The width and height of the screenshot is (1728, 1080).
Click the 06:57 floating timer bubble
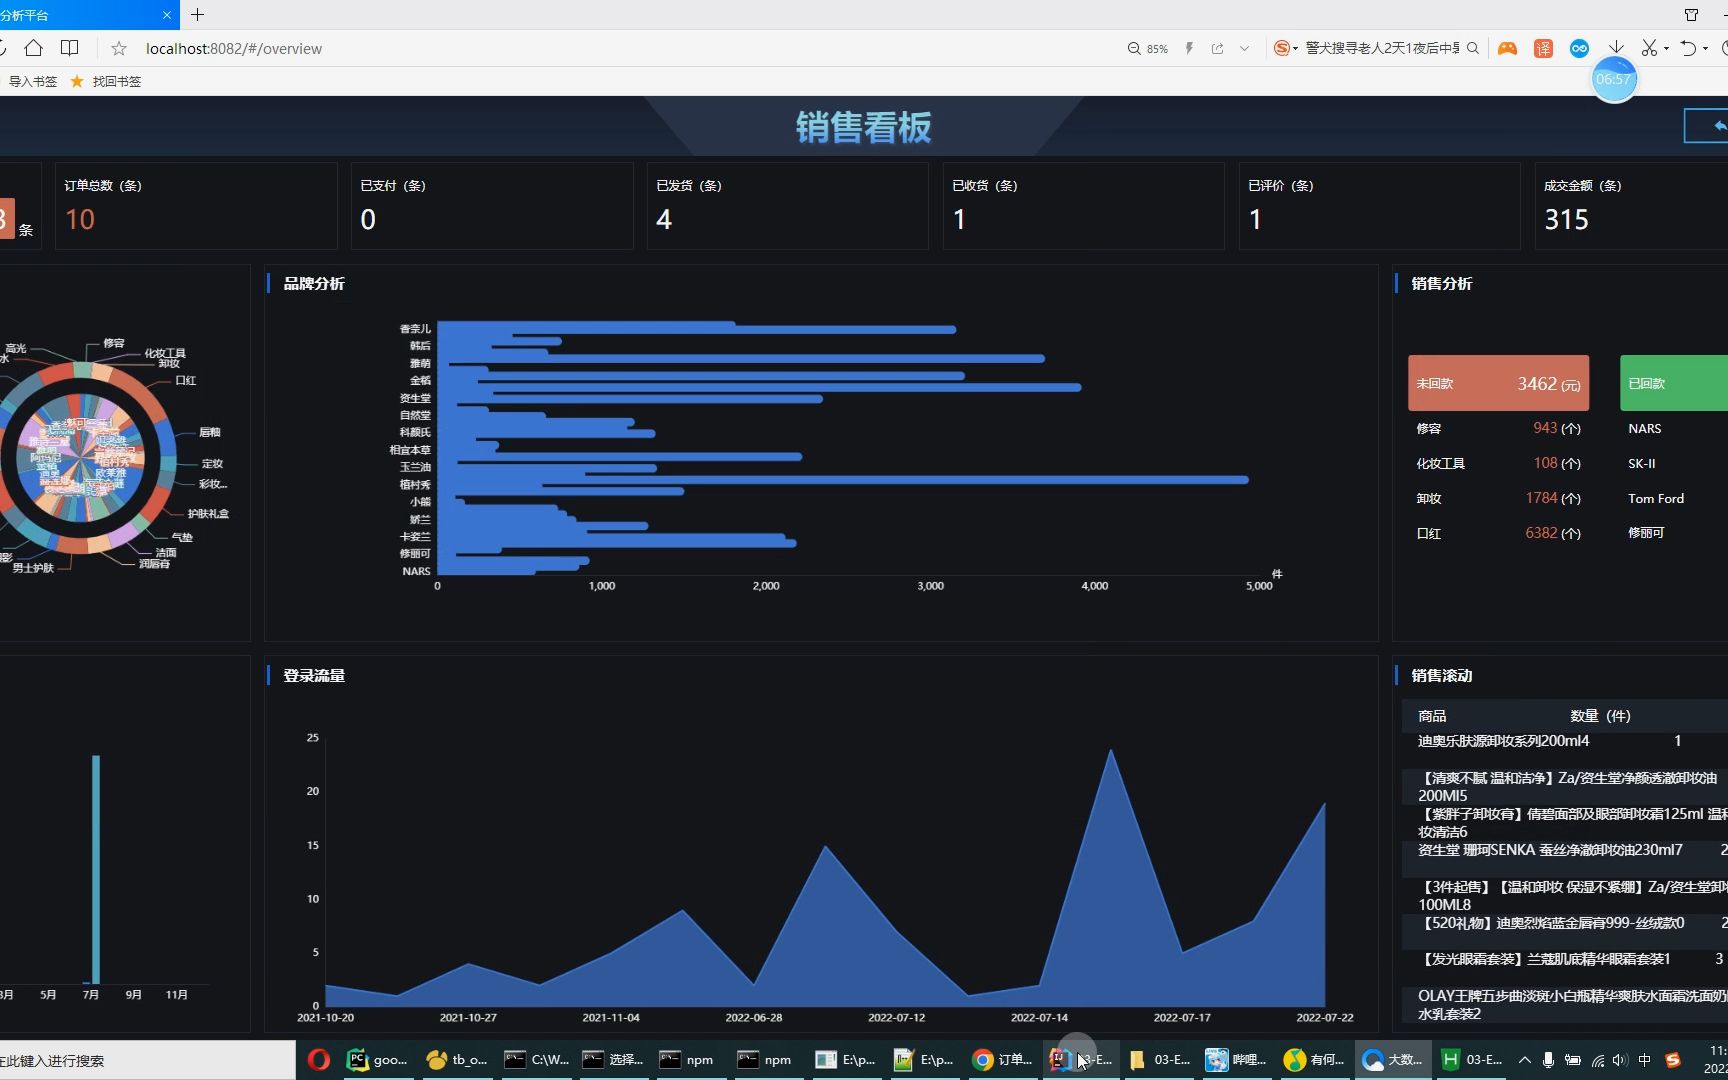(1613, 79)
